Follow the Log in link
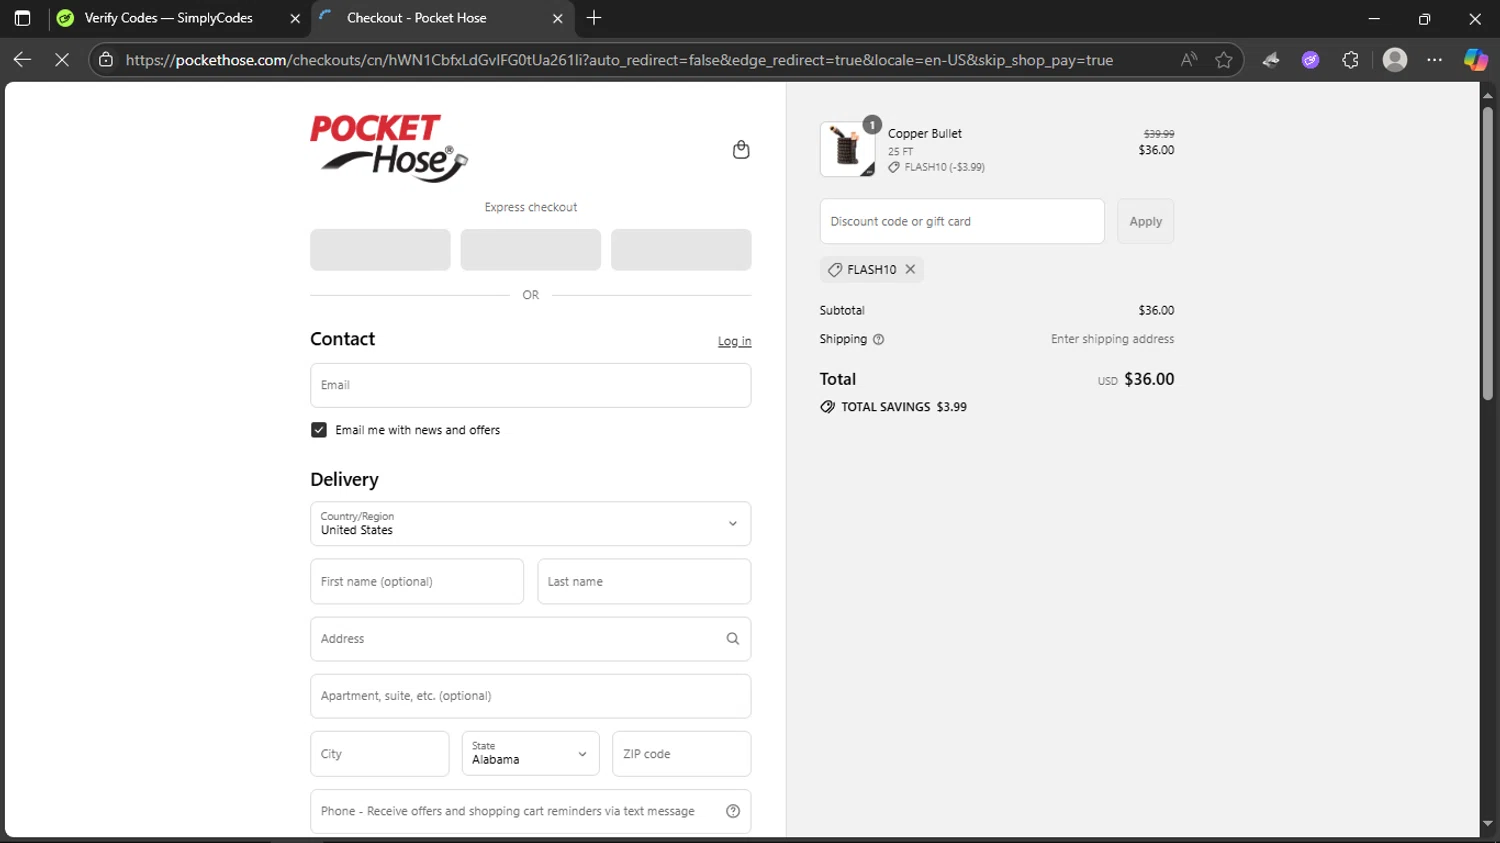 [x=734, y=341]
